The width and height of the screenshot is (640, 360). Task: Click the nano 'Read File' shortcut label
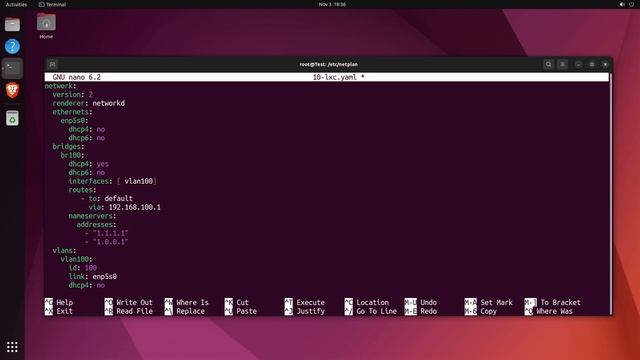(x=134, y=311)
